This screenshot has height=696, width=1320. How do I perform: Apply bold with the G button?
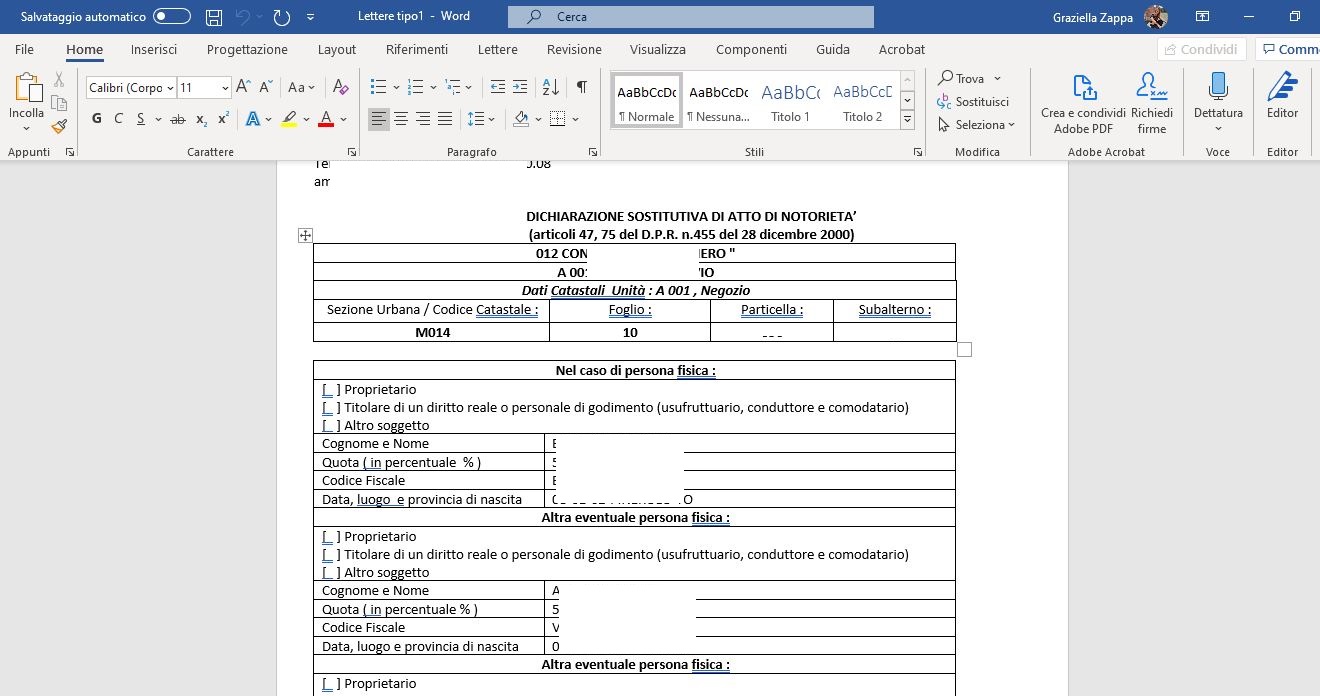pyautogui.click(x=97, y=119)
